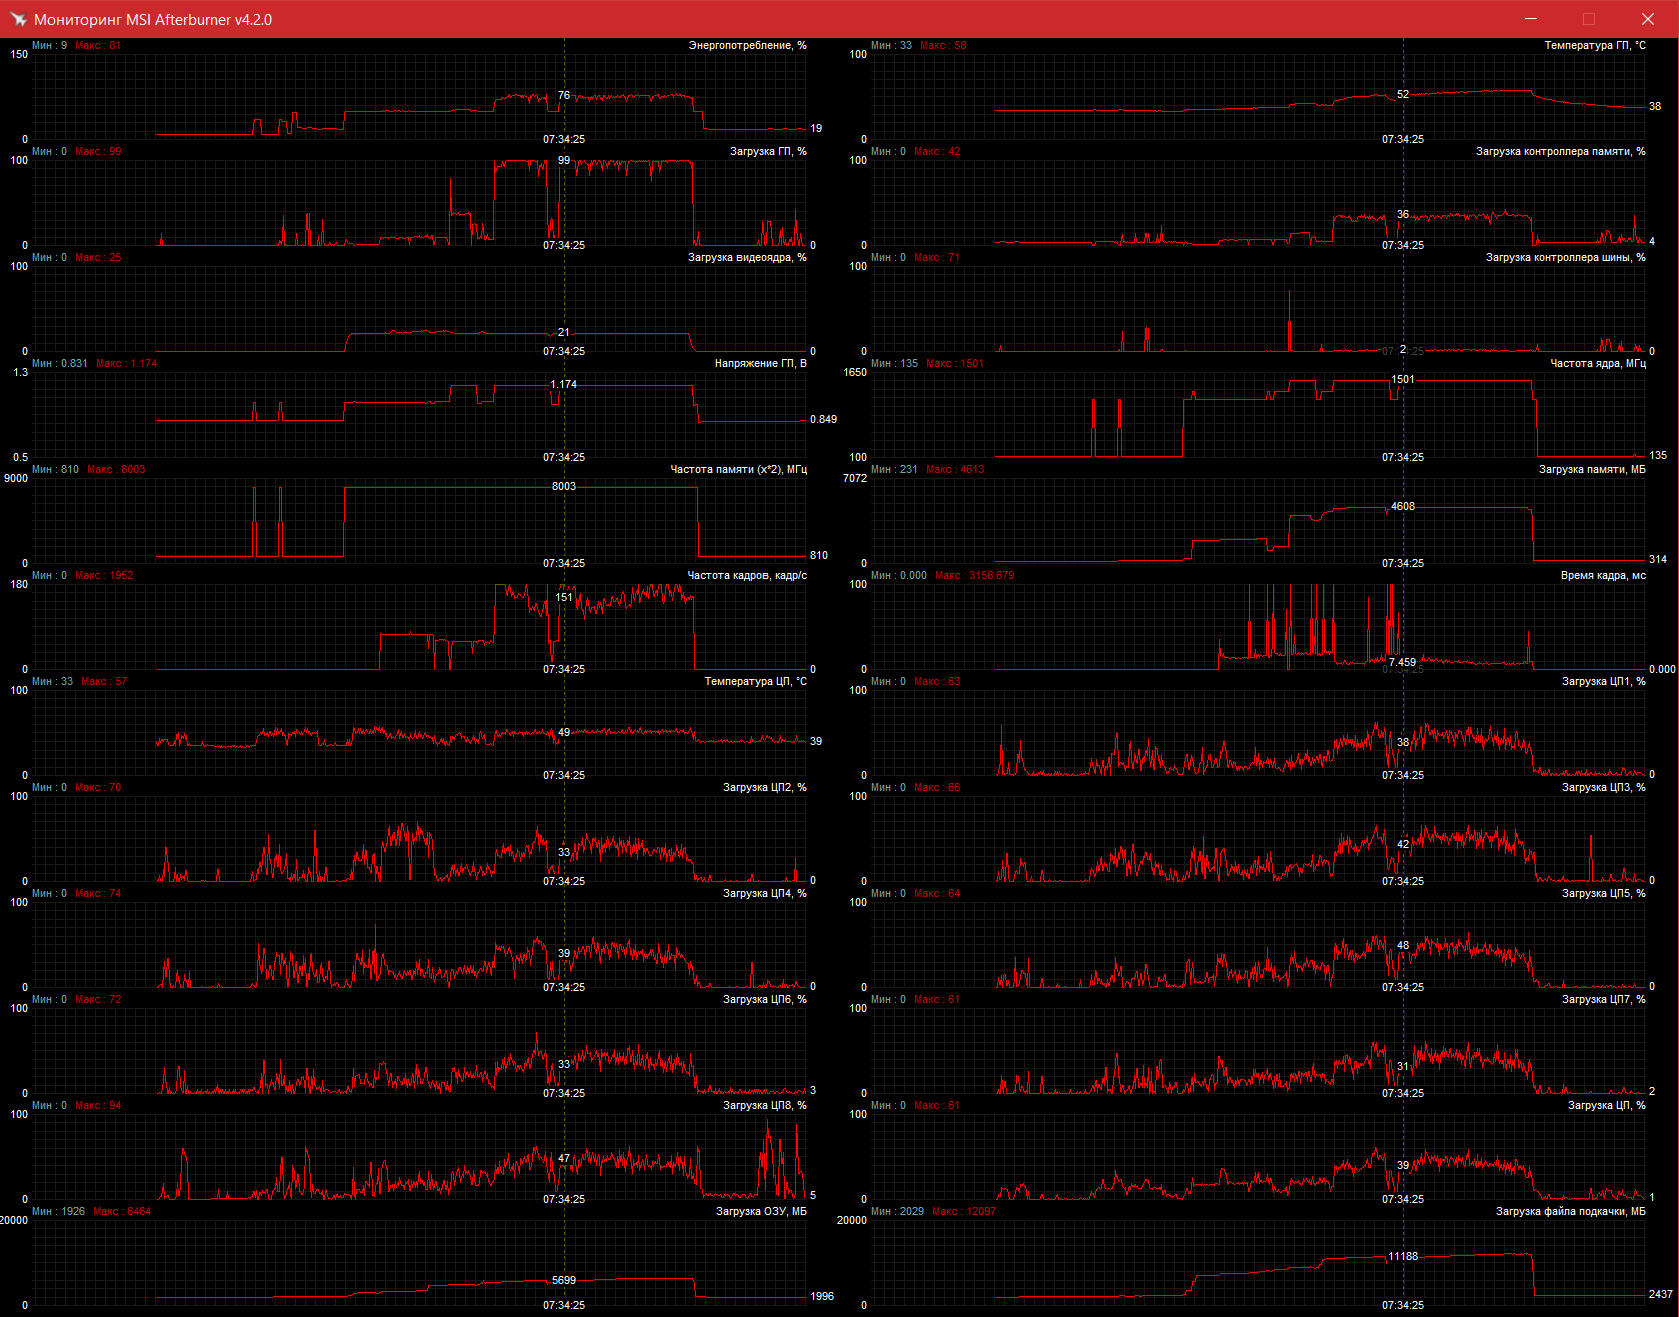Select the 'Макс : 4613' memory usage maximum
Screen dimensions: 1679x1317
point(955,470)
